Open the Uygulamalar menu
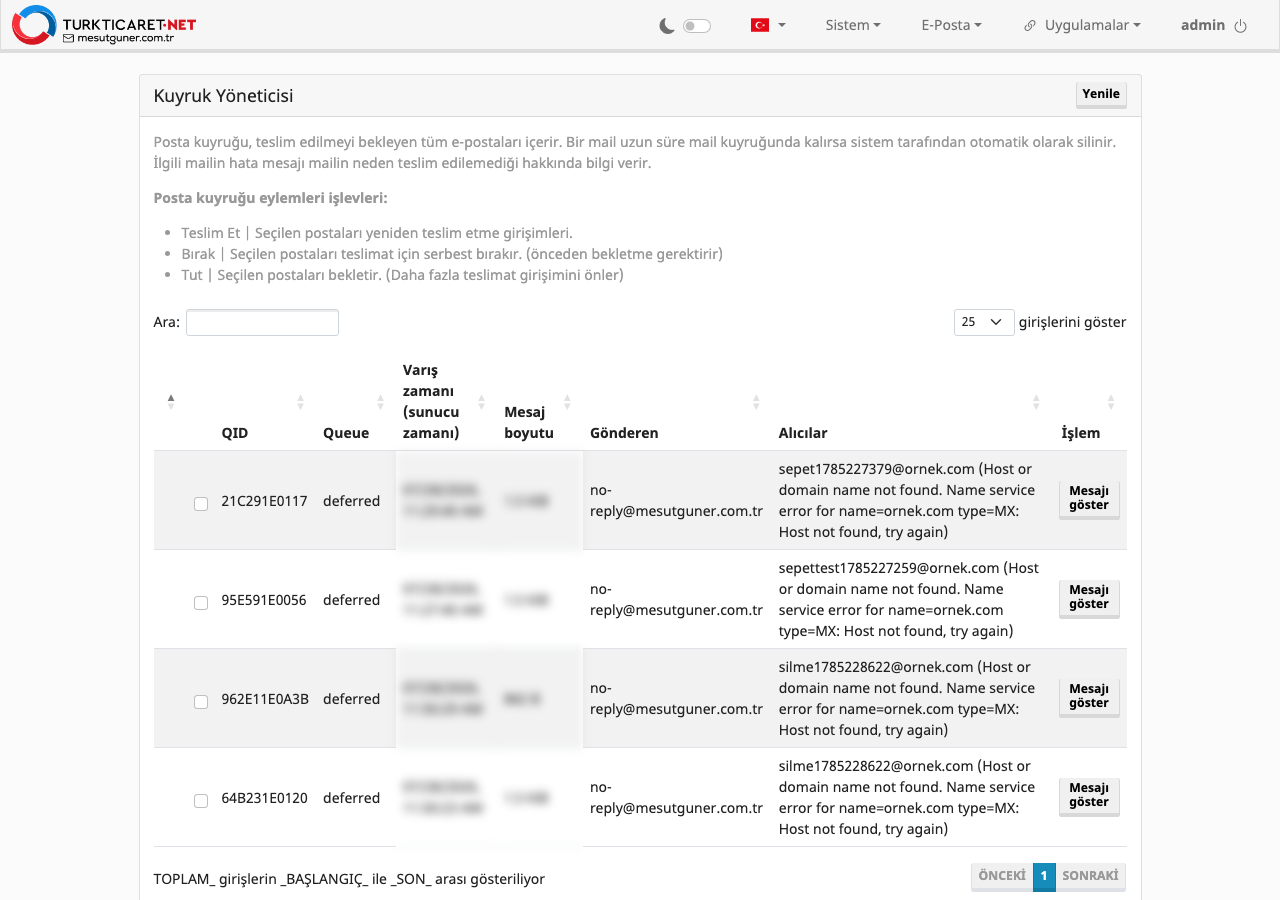 pos(1083,25)
